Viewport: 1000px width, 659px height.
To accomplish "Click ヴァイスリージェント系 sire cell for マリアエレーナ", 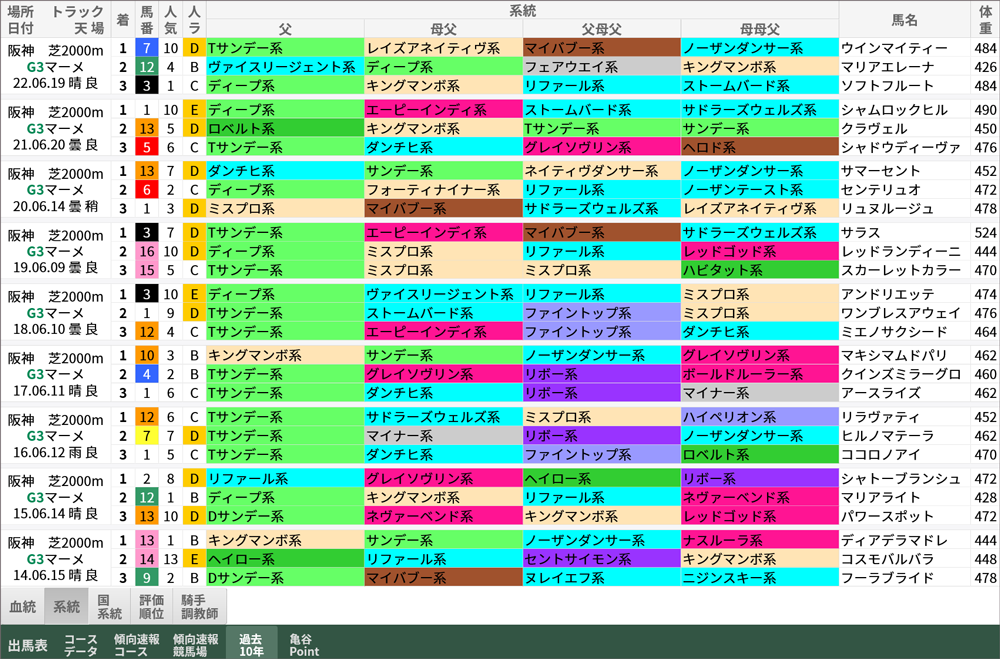I will coord(285,67).
